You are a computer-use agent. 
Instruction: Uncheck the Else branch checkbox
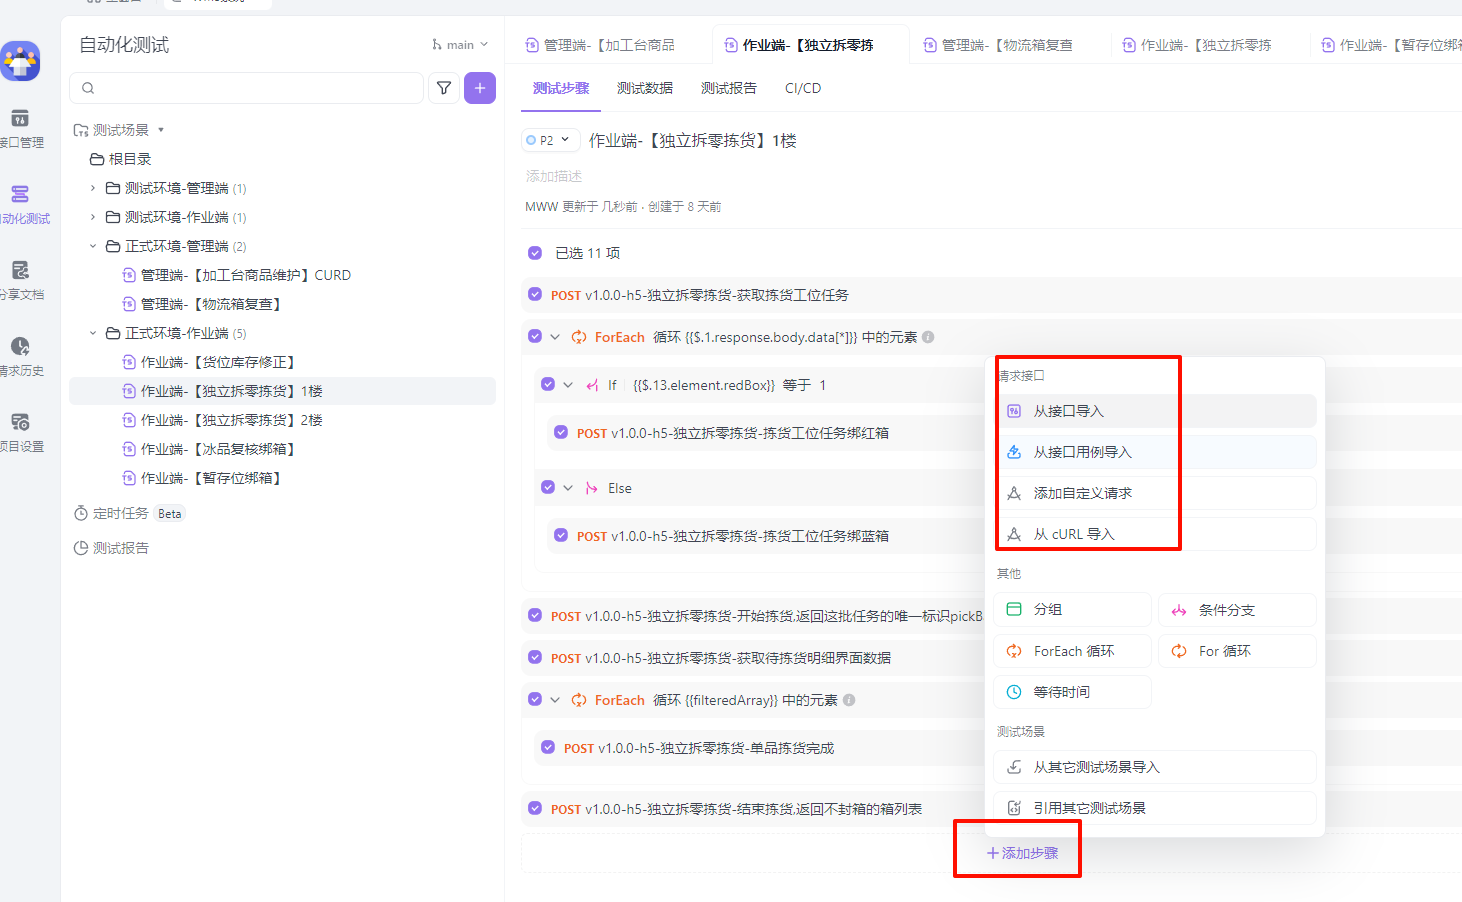click(x=548, y=488)
